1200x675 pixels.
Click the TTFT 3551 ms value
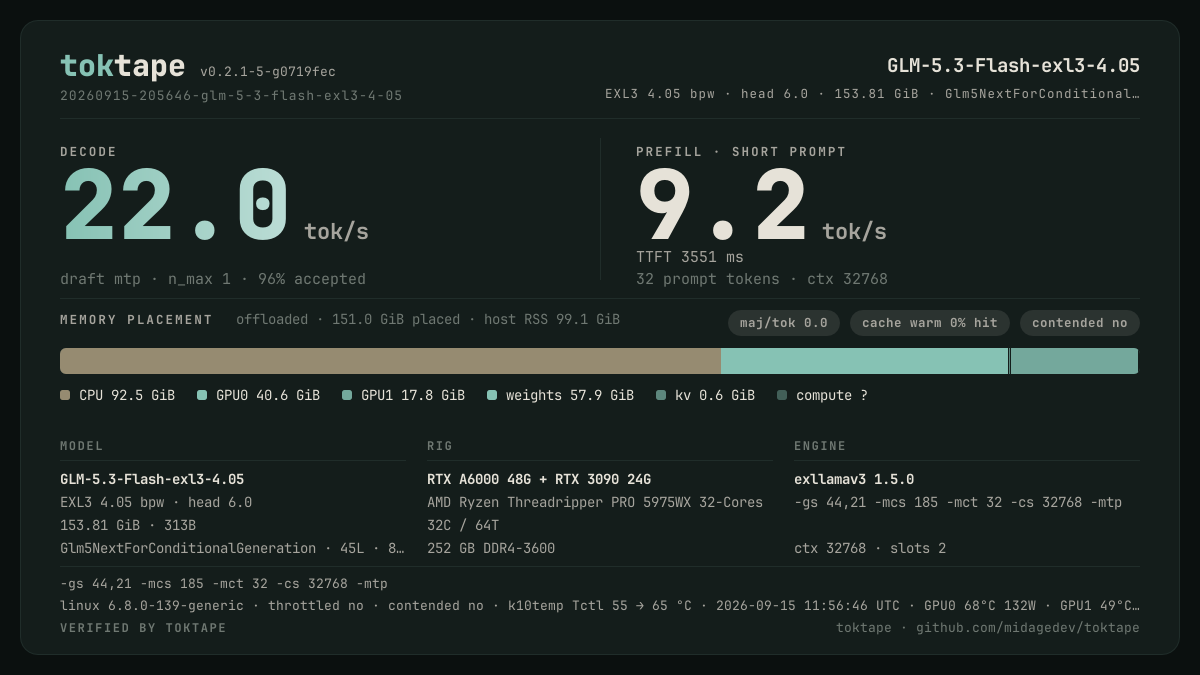690,257
